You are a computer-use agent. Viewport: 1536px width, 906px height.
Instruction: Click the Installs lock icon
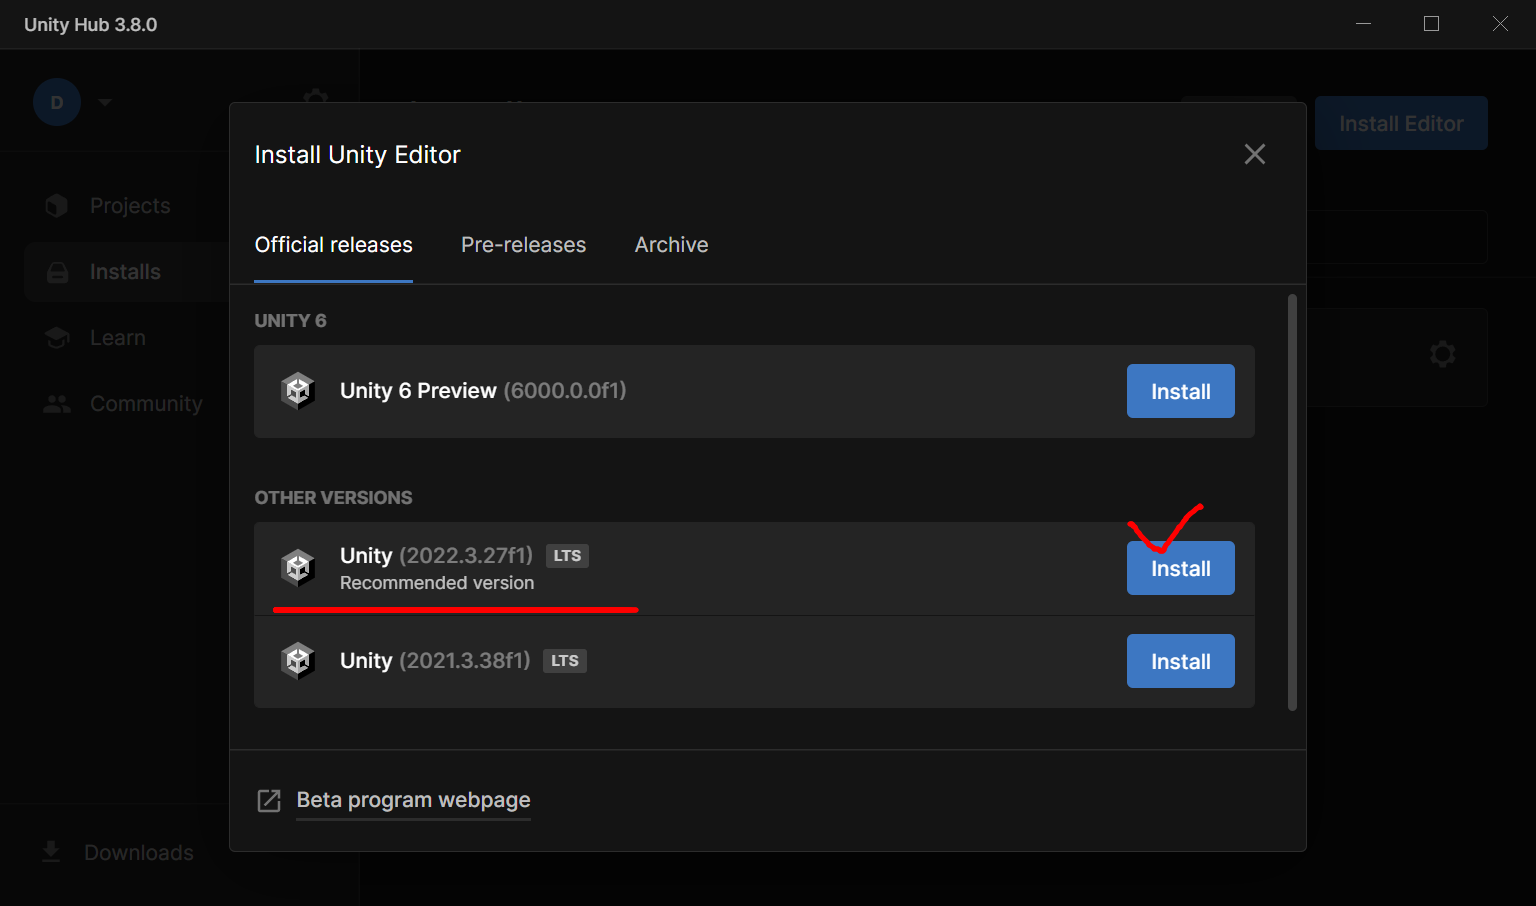(57, 272)
